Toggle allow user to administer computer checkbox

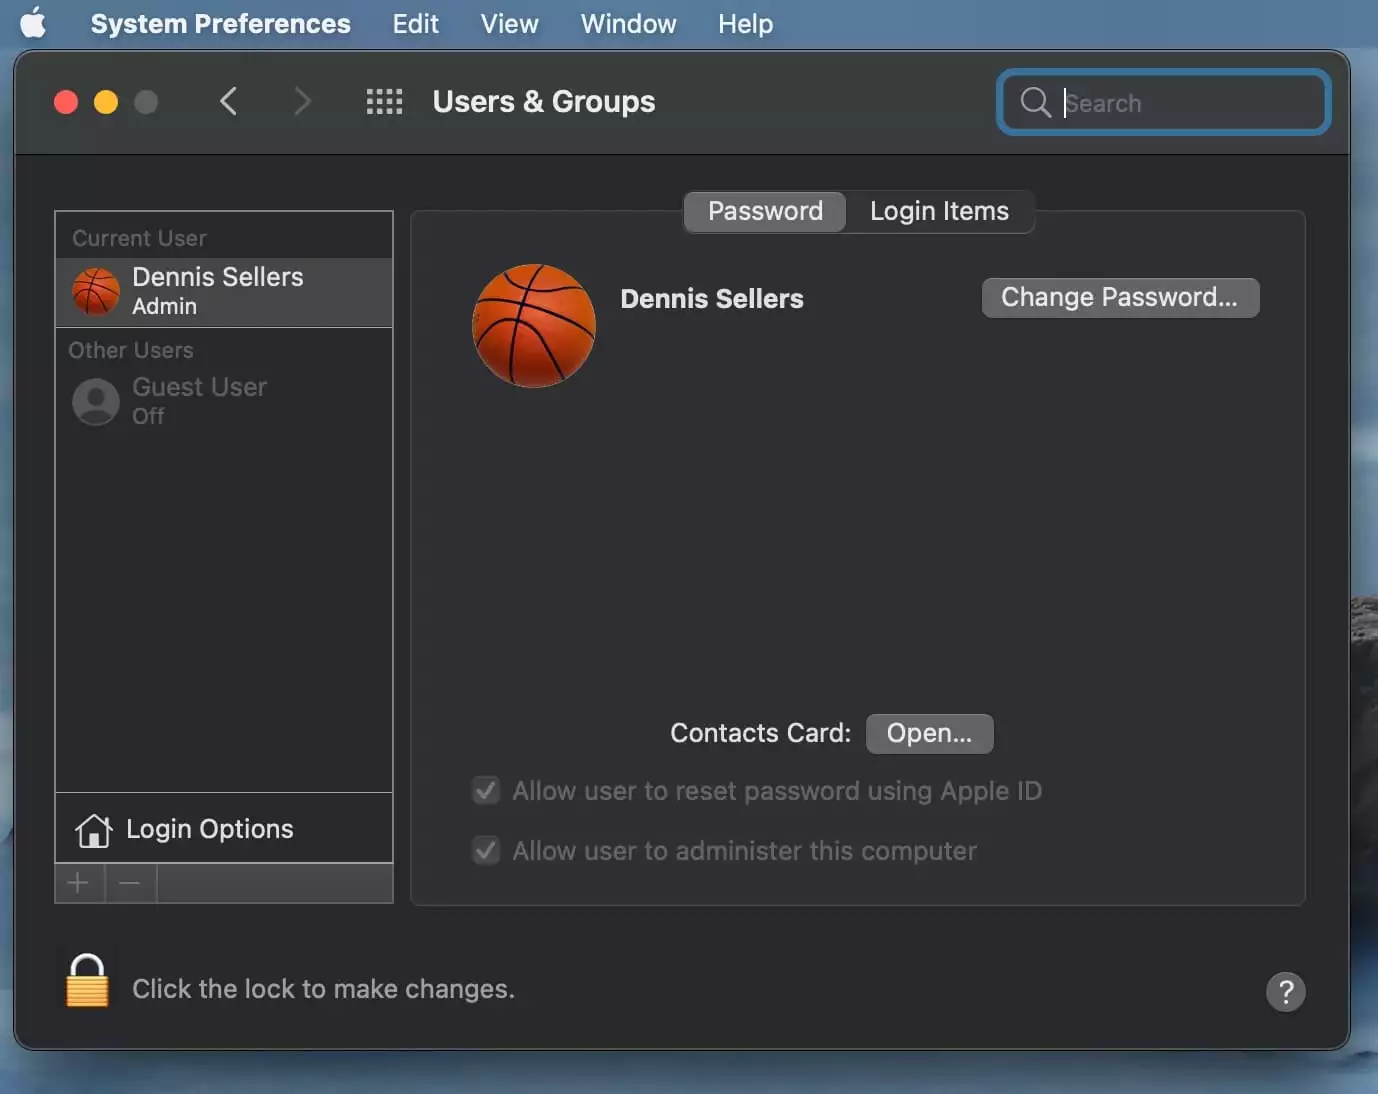486,851
